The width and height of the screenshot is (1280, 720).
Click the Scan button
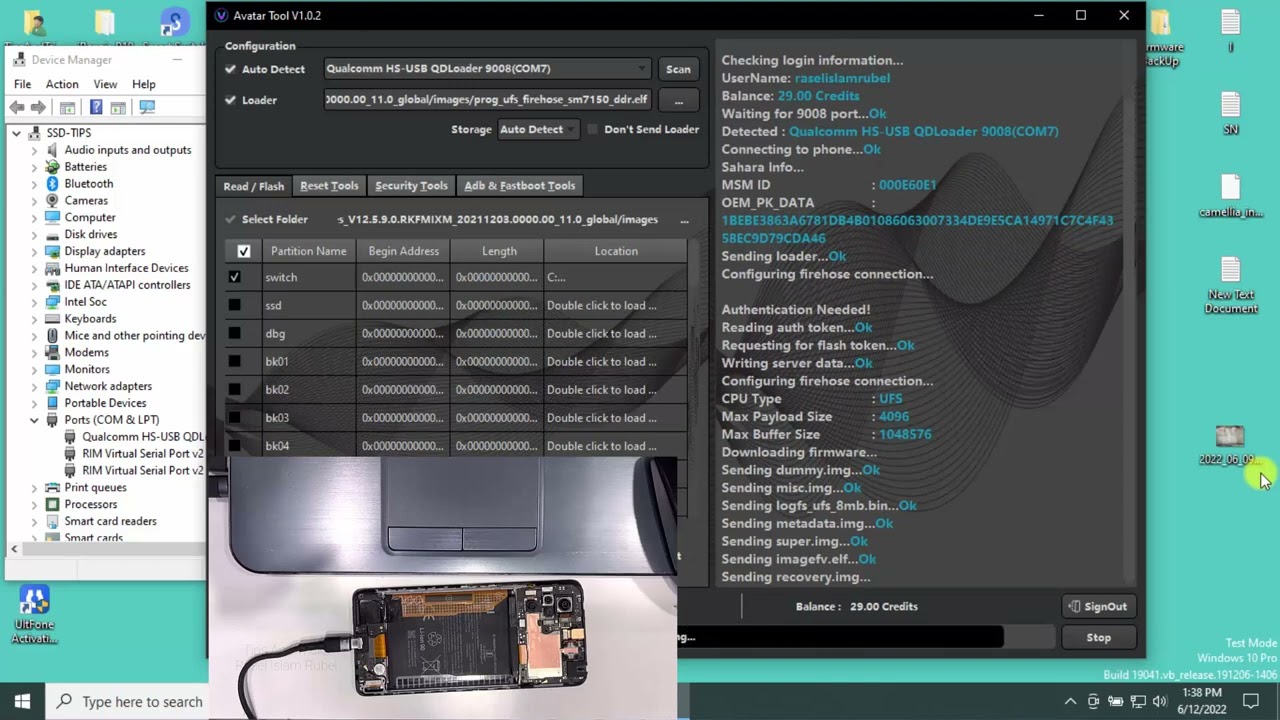(678, 69)
